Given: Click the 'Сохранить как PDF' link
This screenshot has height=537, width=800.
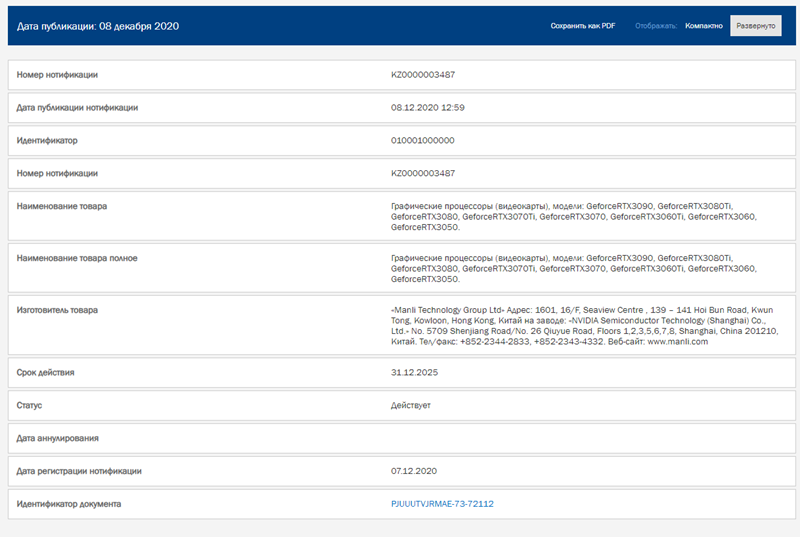Looking at the screenshot, I should click(582, 26).
